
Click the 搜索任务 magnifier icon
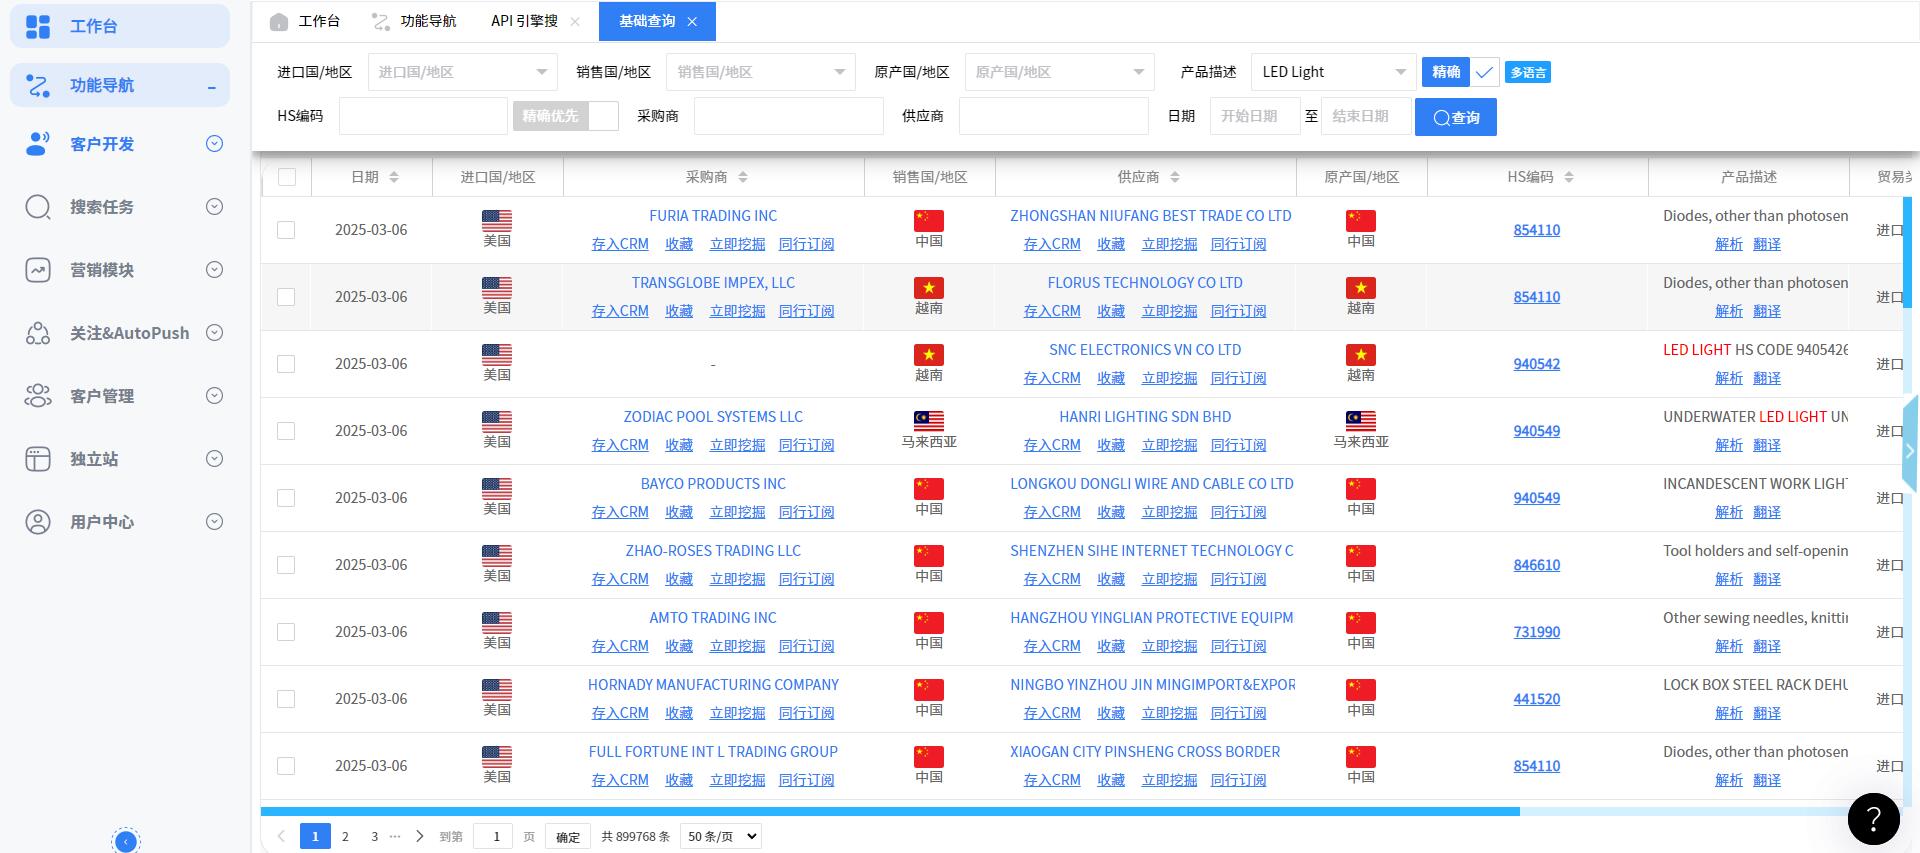[38, 207]
